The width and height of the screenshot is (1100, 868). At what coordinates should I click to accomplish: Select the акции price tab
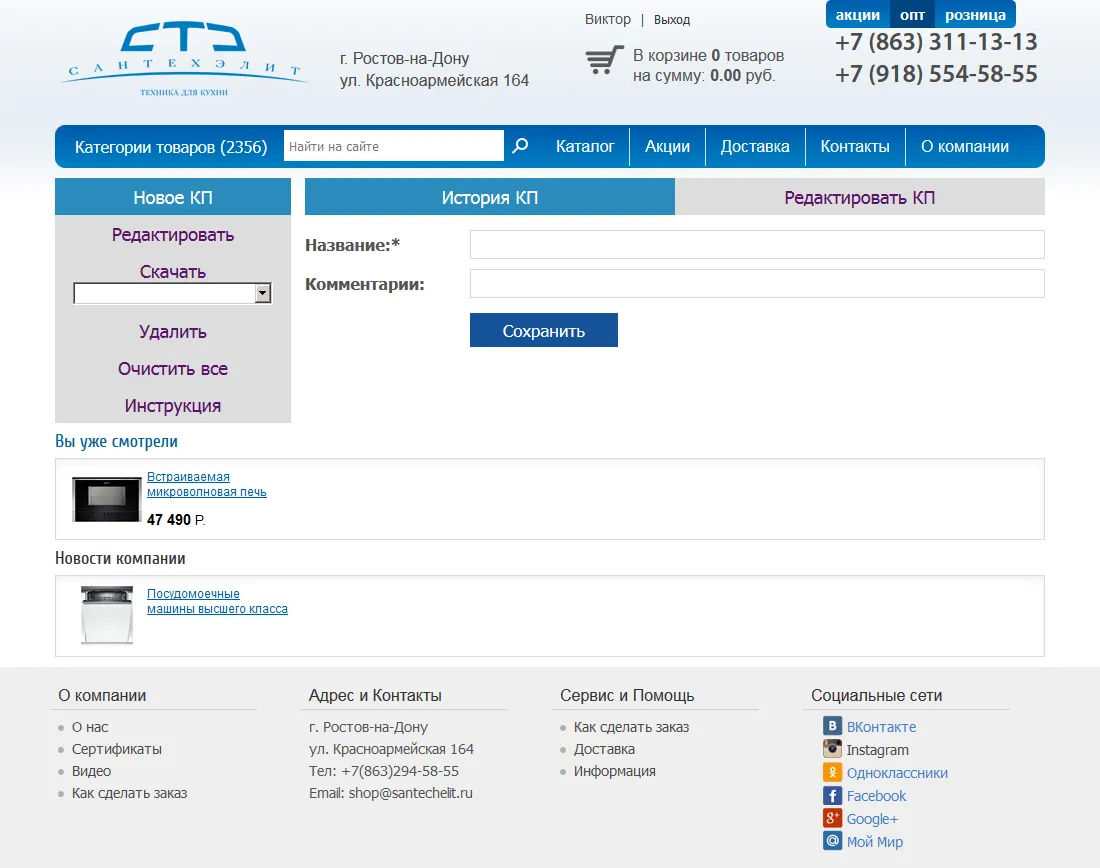857,15
